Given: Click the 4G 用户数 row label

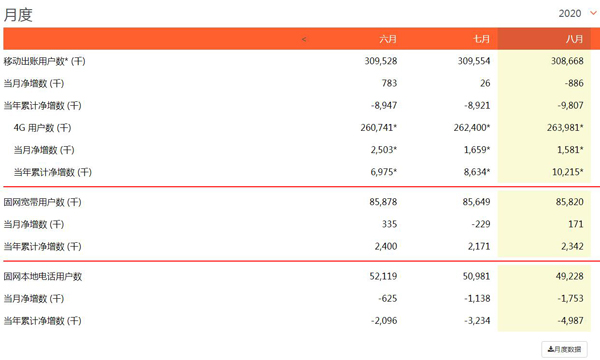Looking at the screenshot, I should coord(42,128).
